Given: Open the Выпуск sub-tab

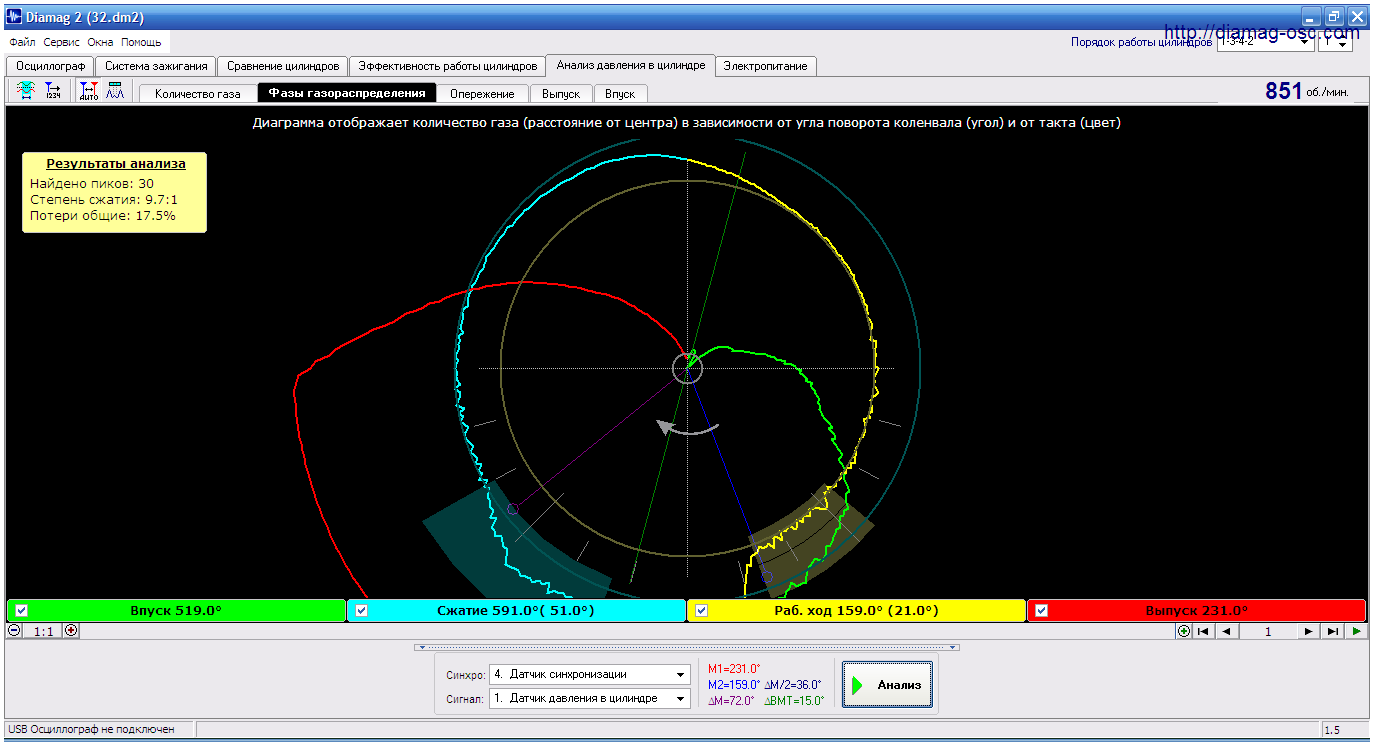Looking at the screenshot, I should [x=560, y=93].
